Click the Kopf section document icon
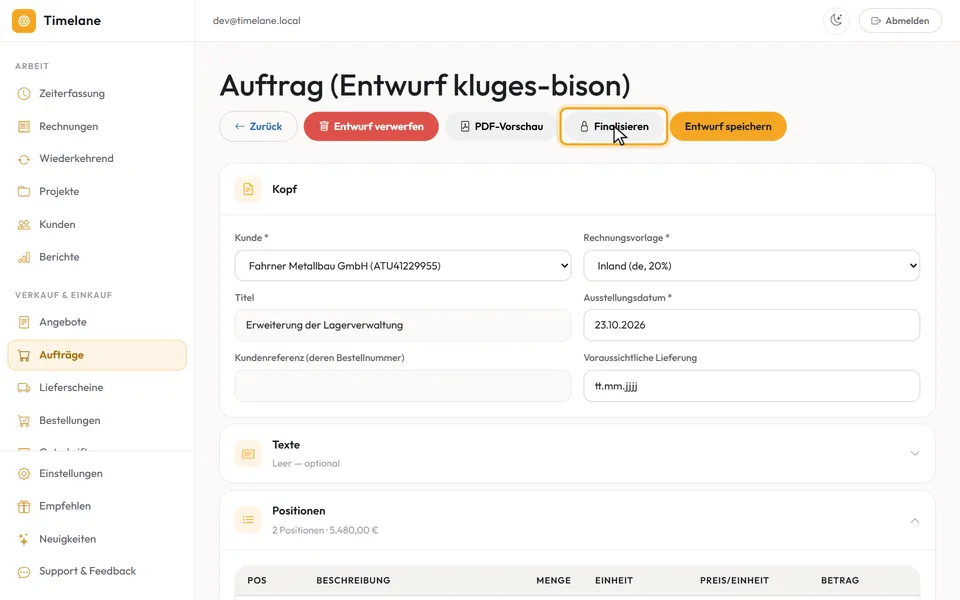This screenshot has height=600, width=960. click(248, 189)
